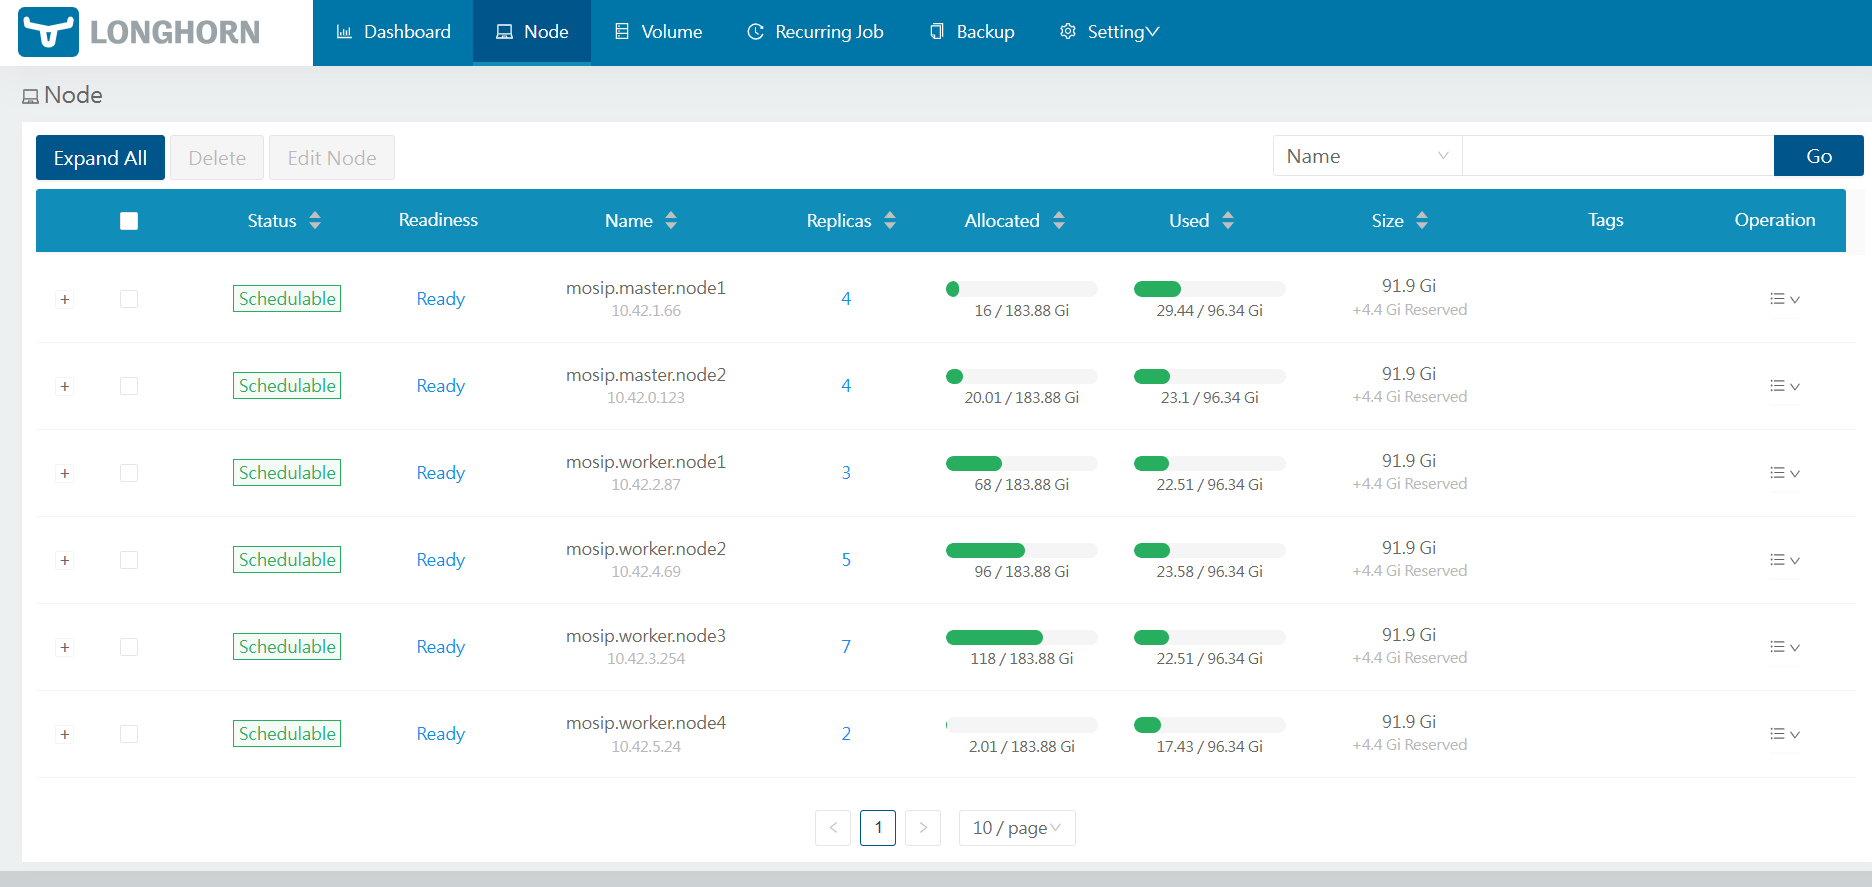Go to the Backup tab
Screen dimensions: 1872x887
972,32
